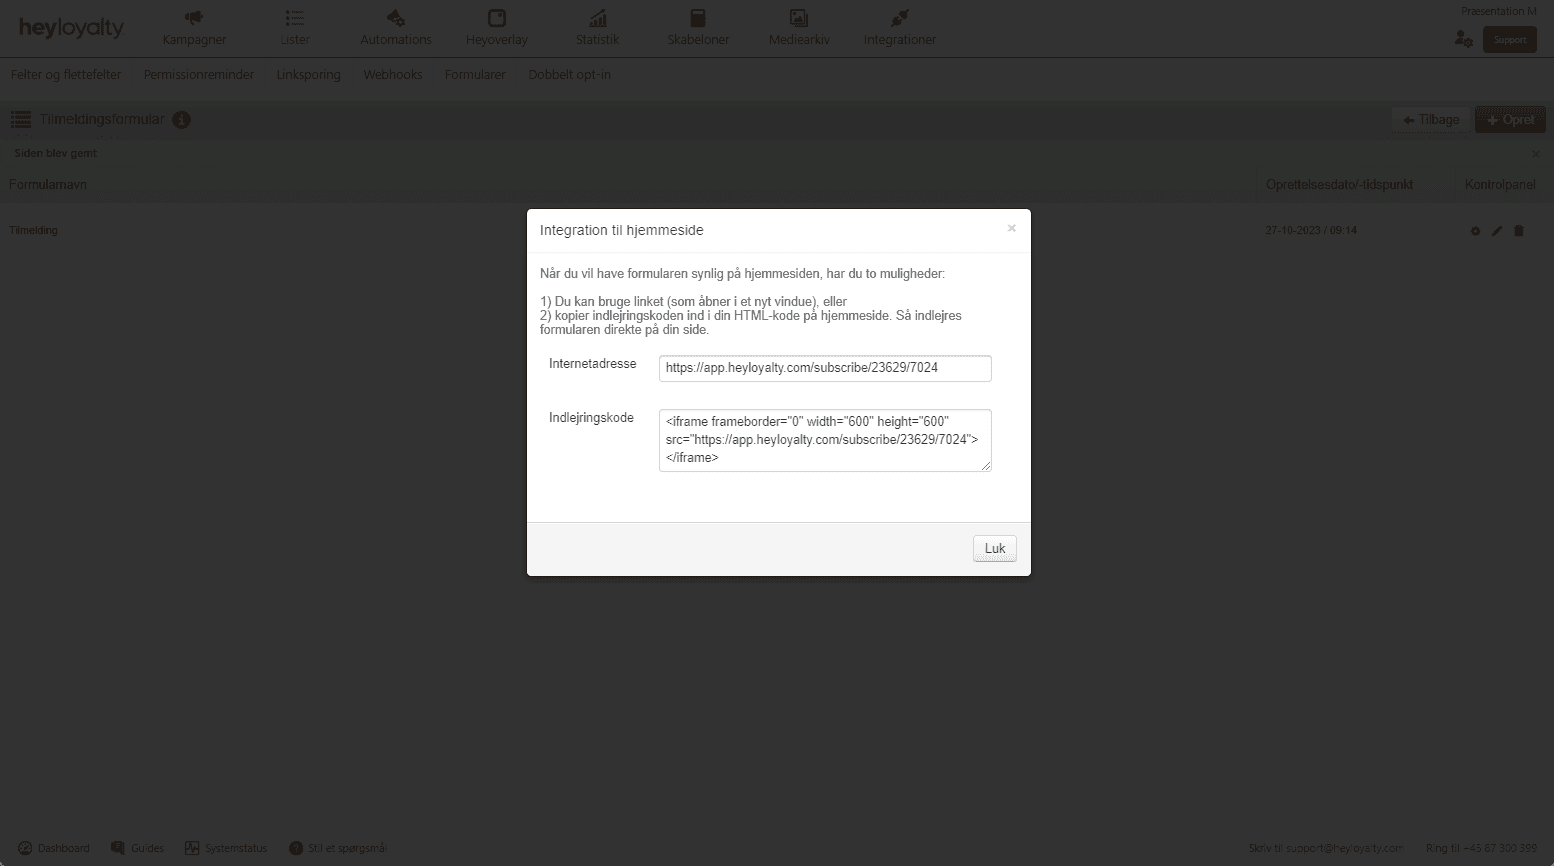Open the Lister list icon
Viewport: 1554px width, 866px height.
(x=294, y=18)
